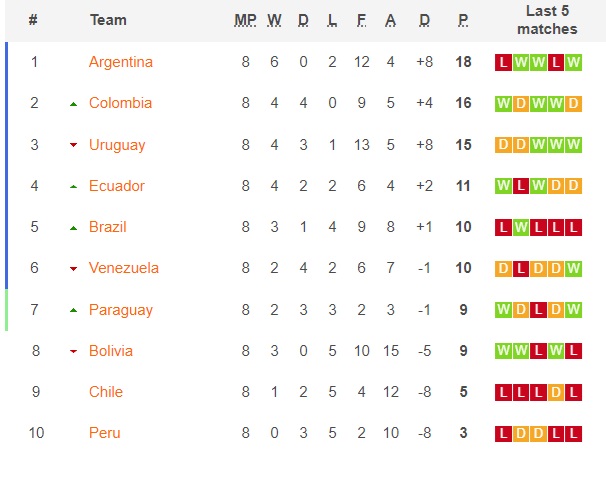Viewport: 606px width, 482px height.
Task: Click red down arrow beside Bolivia
Action: coord(73,351)
